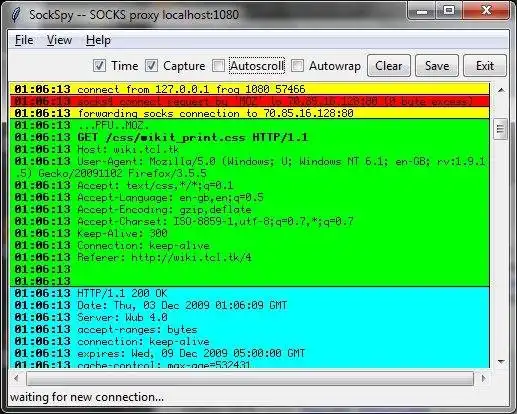This screenshot has width=517, height=414.
Task: Click the 'accept-ranges: bytes' line
Action: (x=250, y=329)
